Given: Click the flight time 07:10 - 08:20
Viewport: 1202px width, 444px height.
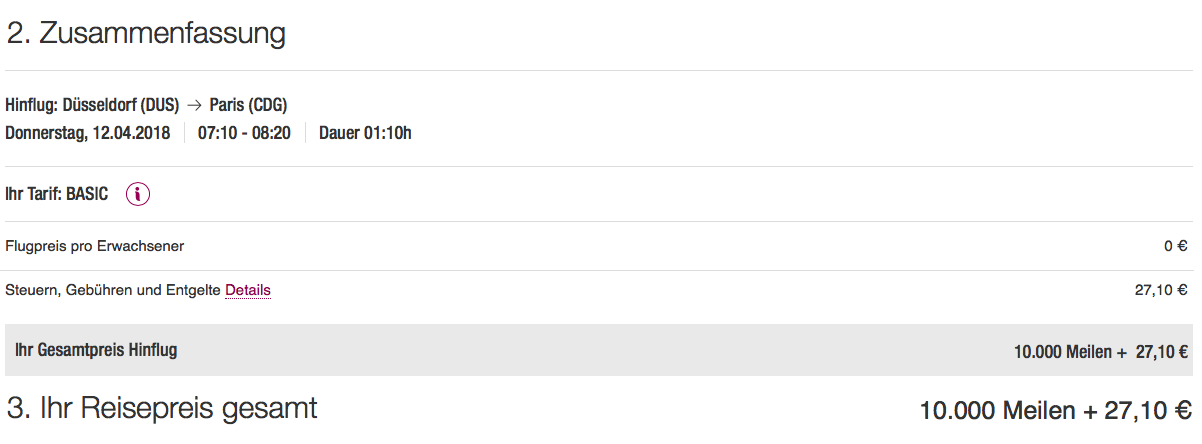Looking at the screenshot, I should tap(244, 132).
